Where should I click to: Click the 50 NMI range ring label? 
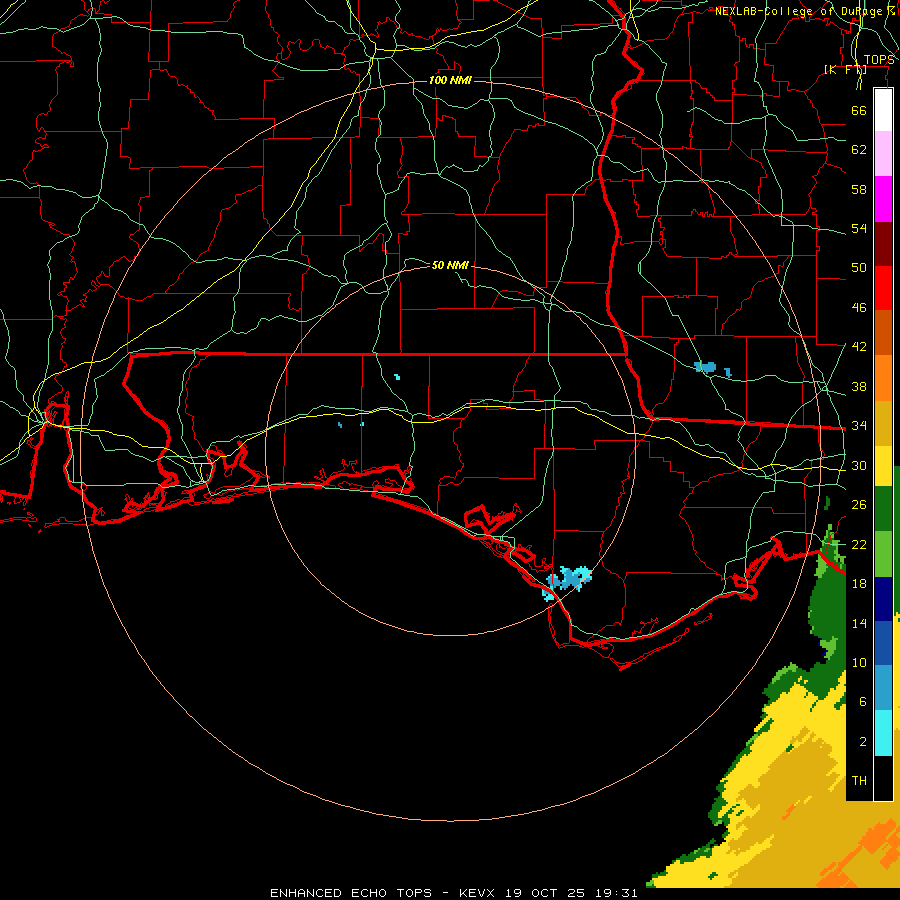450,265
